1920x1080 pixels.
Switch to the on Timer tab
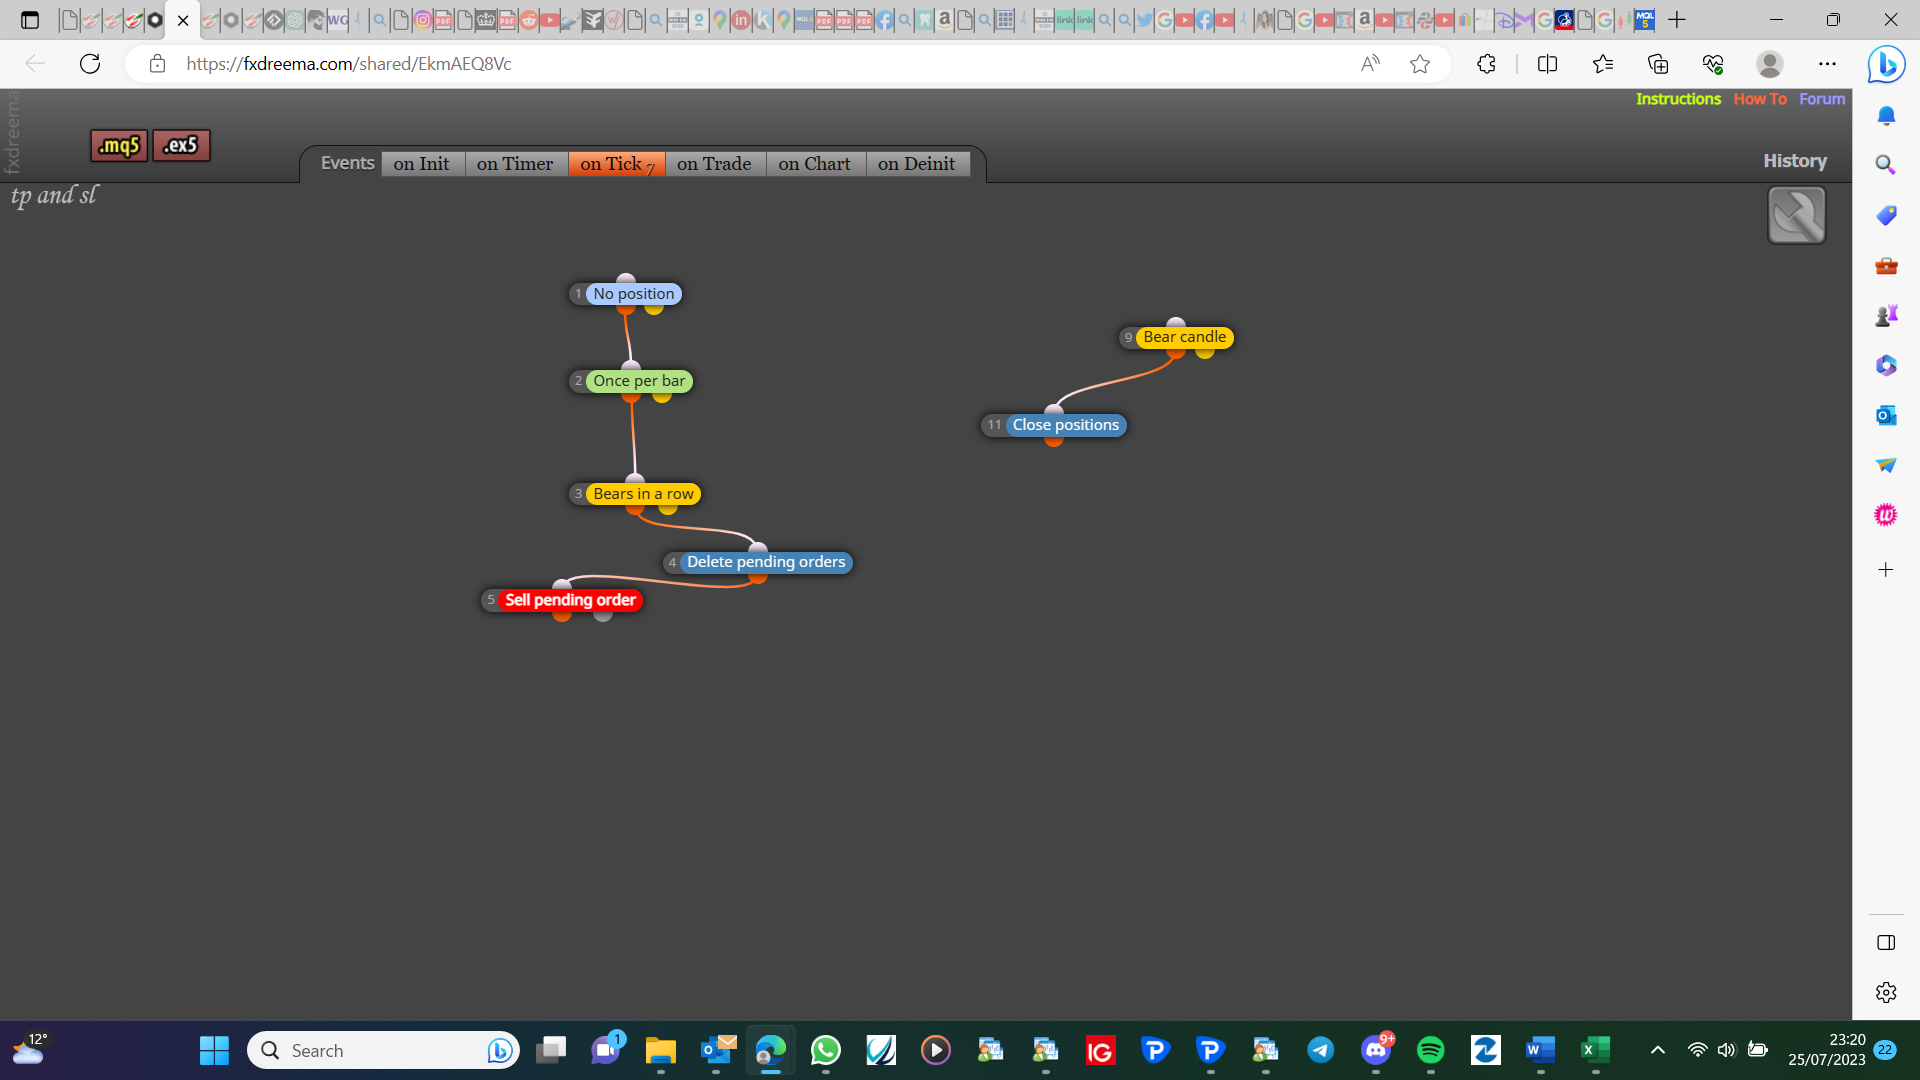click(x=515, y=164)
